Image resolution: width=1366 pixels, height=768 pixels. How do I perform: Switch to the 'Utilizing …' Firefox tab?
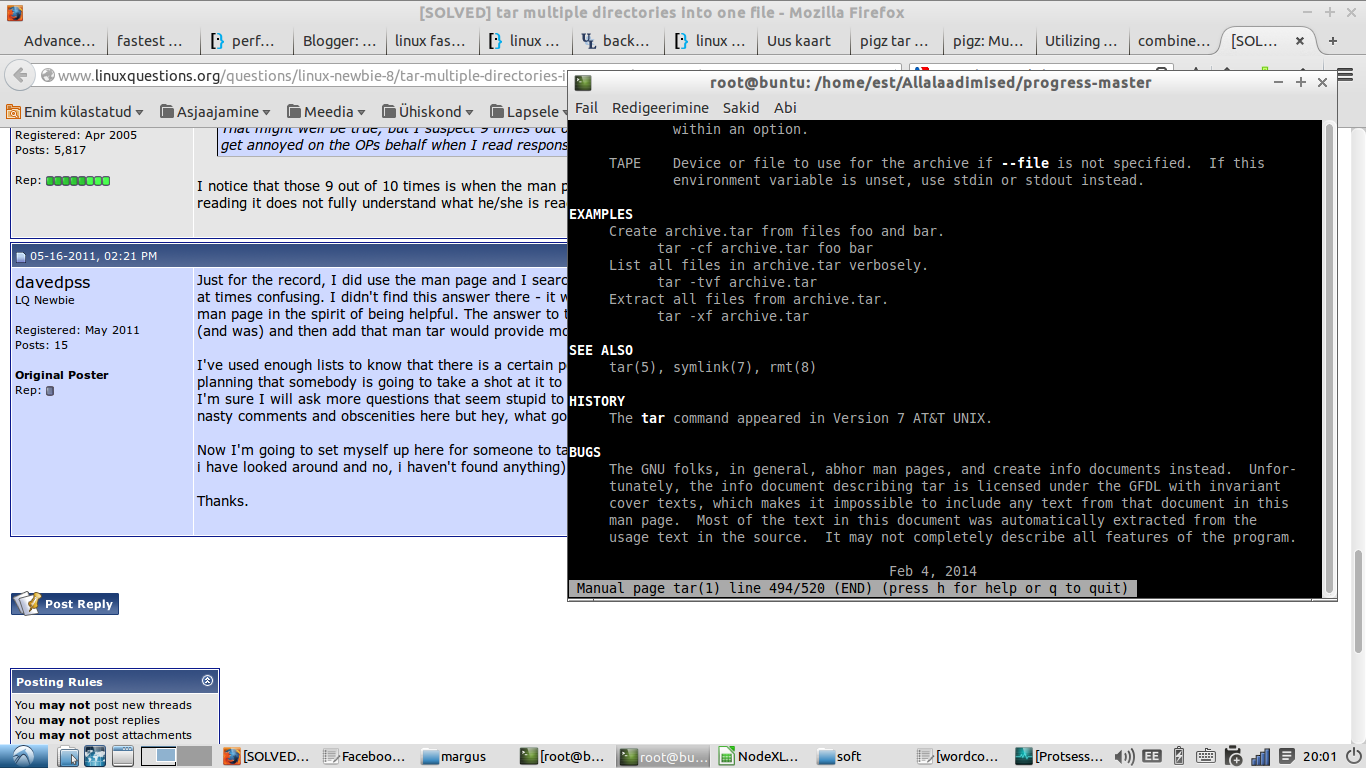click(1081, 41)
